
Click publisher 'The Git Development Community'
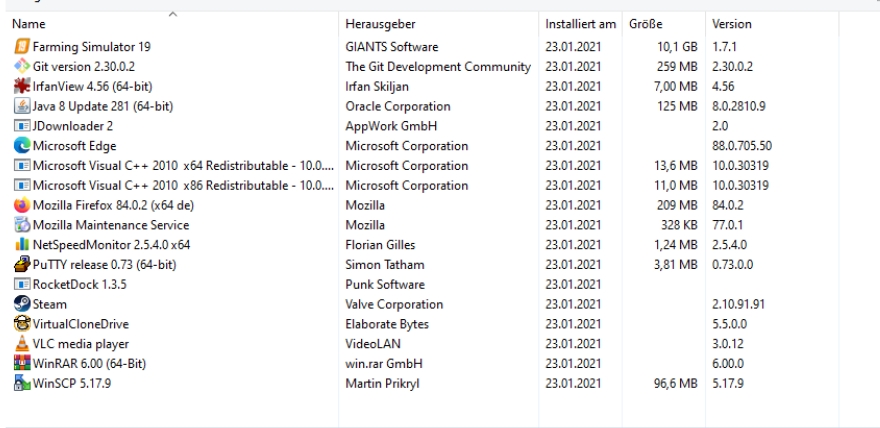pos(438,67)
